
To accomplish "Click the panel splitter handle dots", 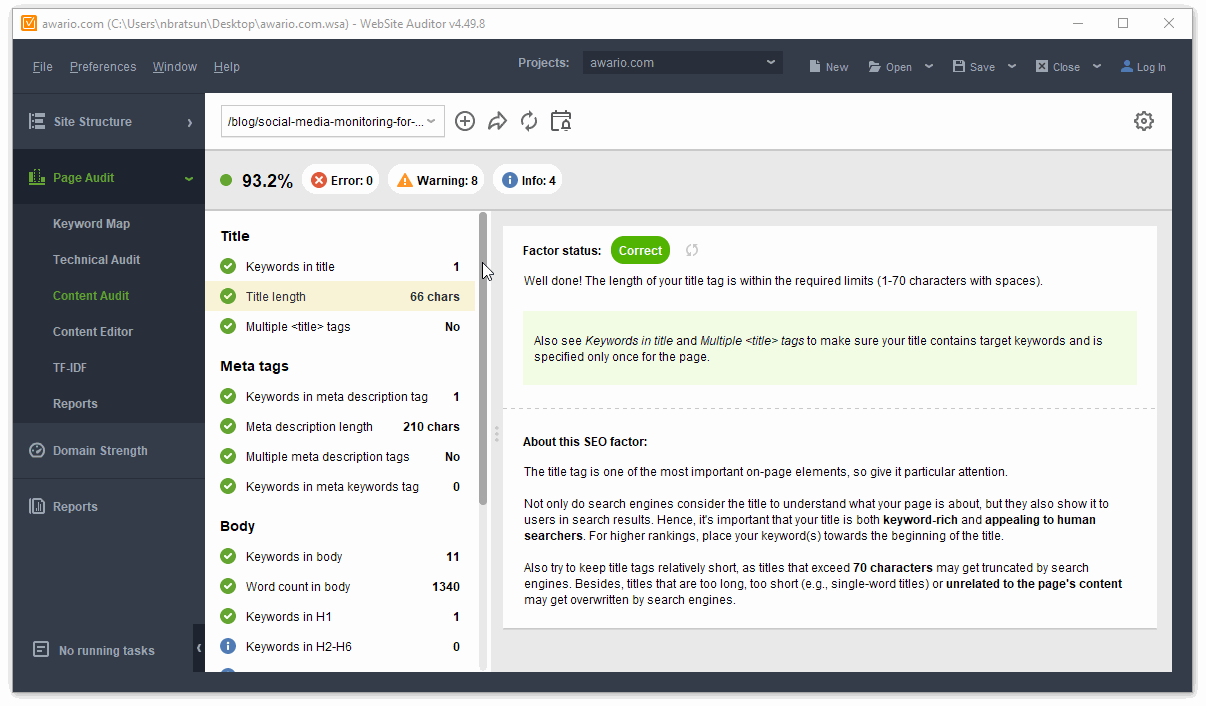I will (x=496, y=434).
